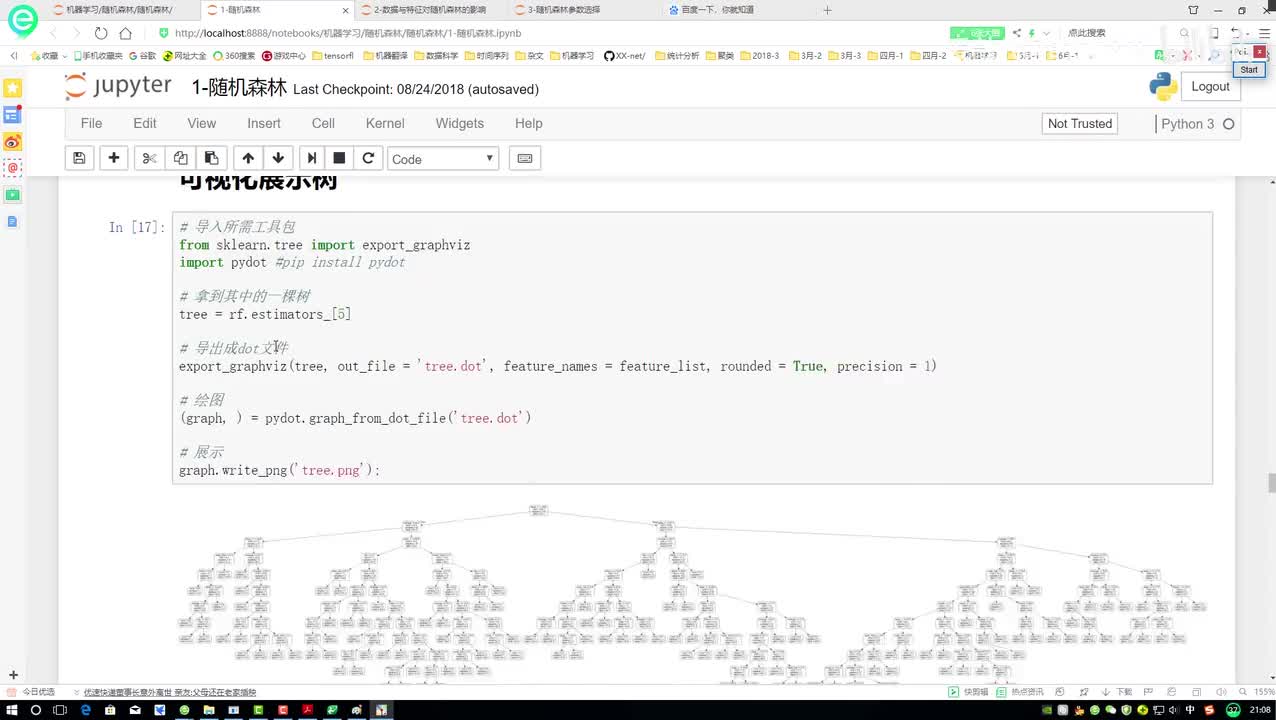The width and height of the screenshot is (1276, 720).
Task: Open the 数据科学 bookmark folder
Action: coord(436,56)
